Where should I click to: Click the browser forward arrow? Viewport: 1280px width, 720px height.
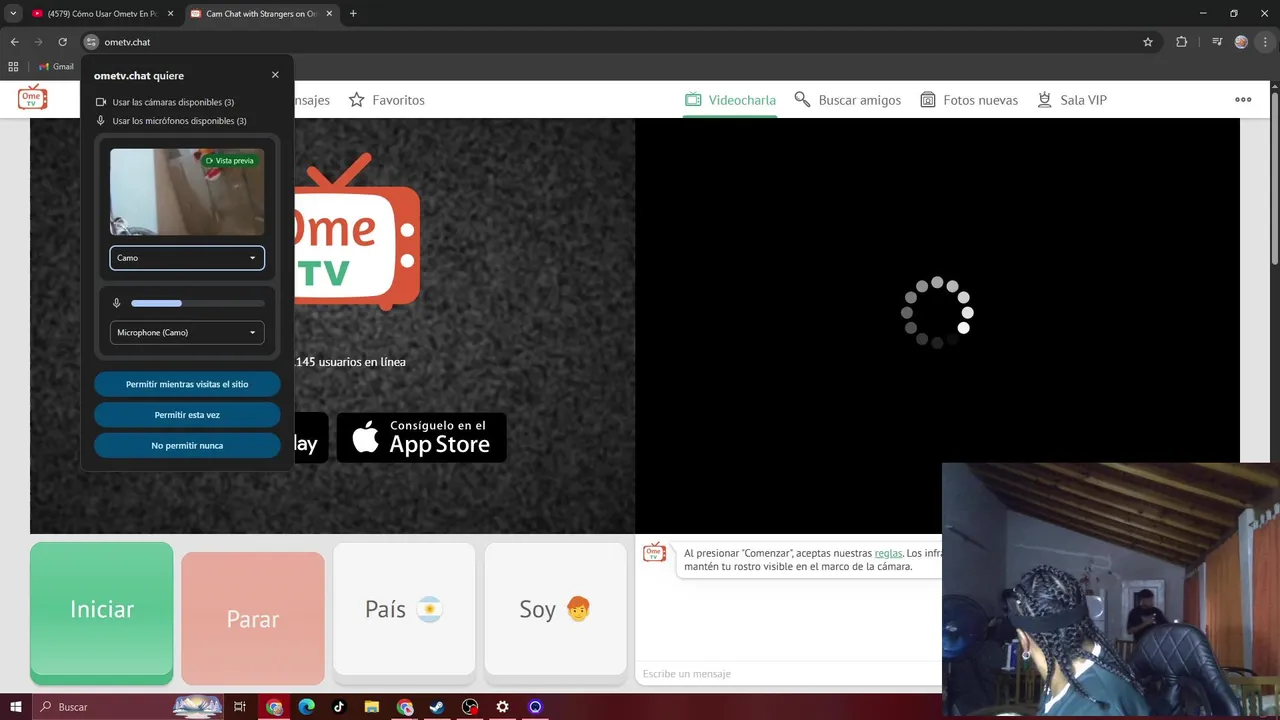point(38,42)
